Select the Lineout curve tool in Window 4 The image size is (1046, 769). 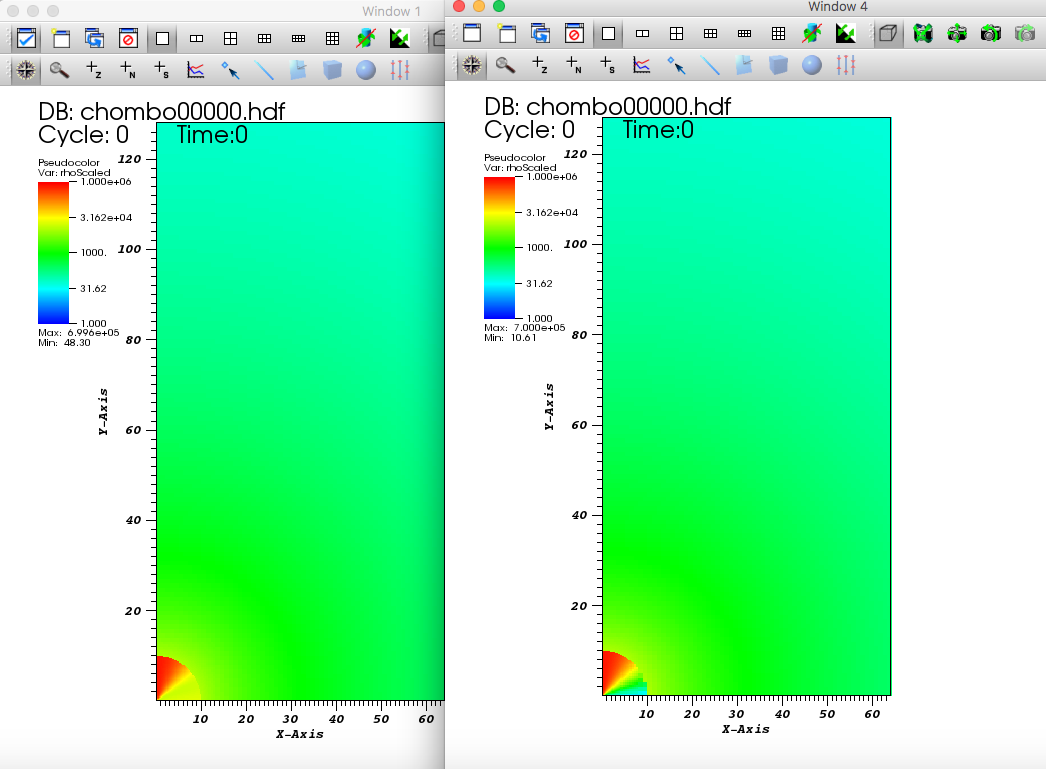point(642,65)
